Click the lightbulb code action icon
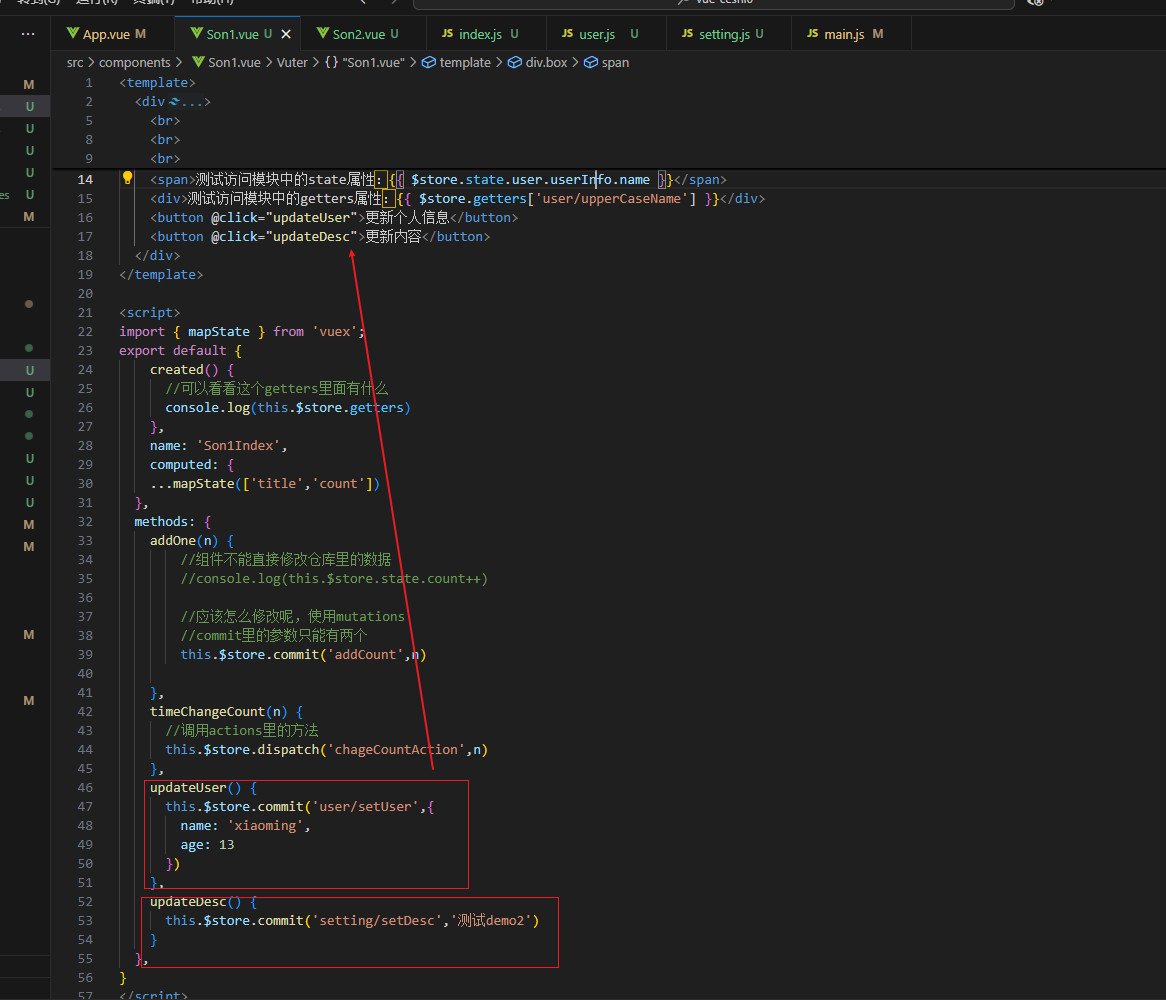 tap(127, 178)
